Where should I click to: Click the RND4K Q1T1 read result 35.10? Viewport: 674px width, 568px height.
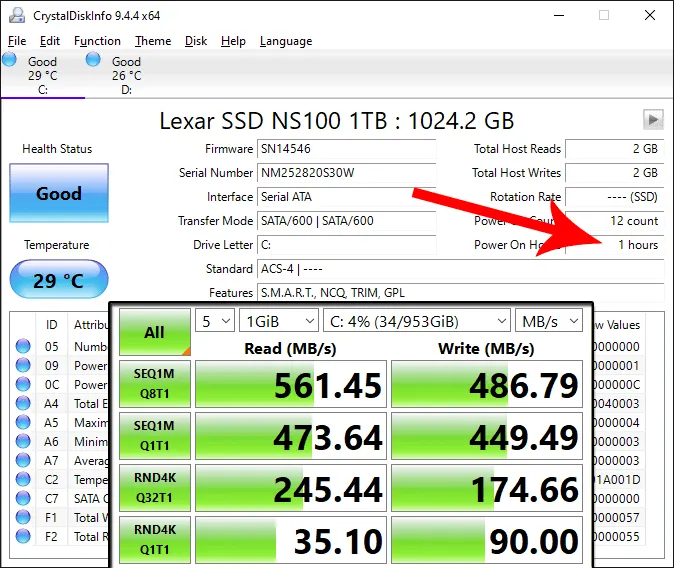coord(291,540)
